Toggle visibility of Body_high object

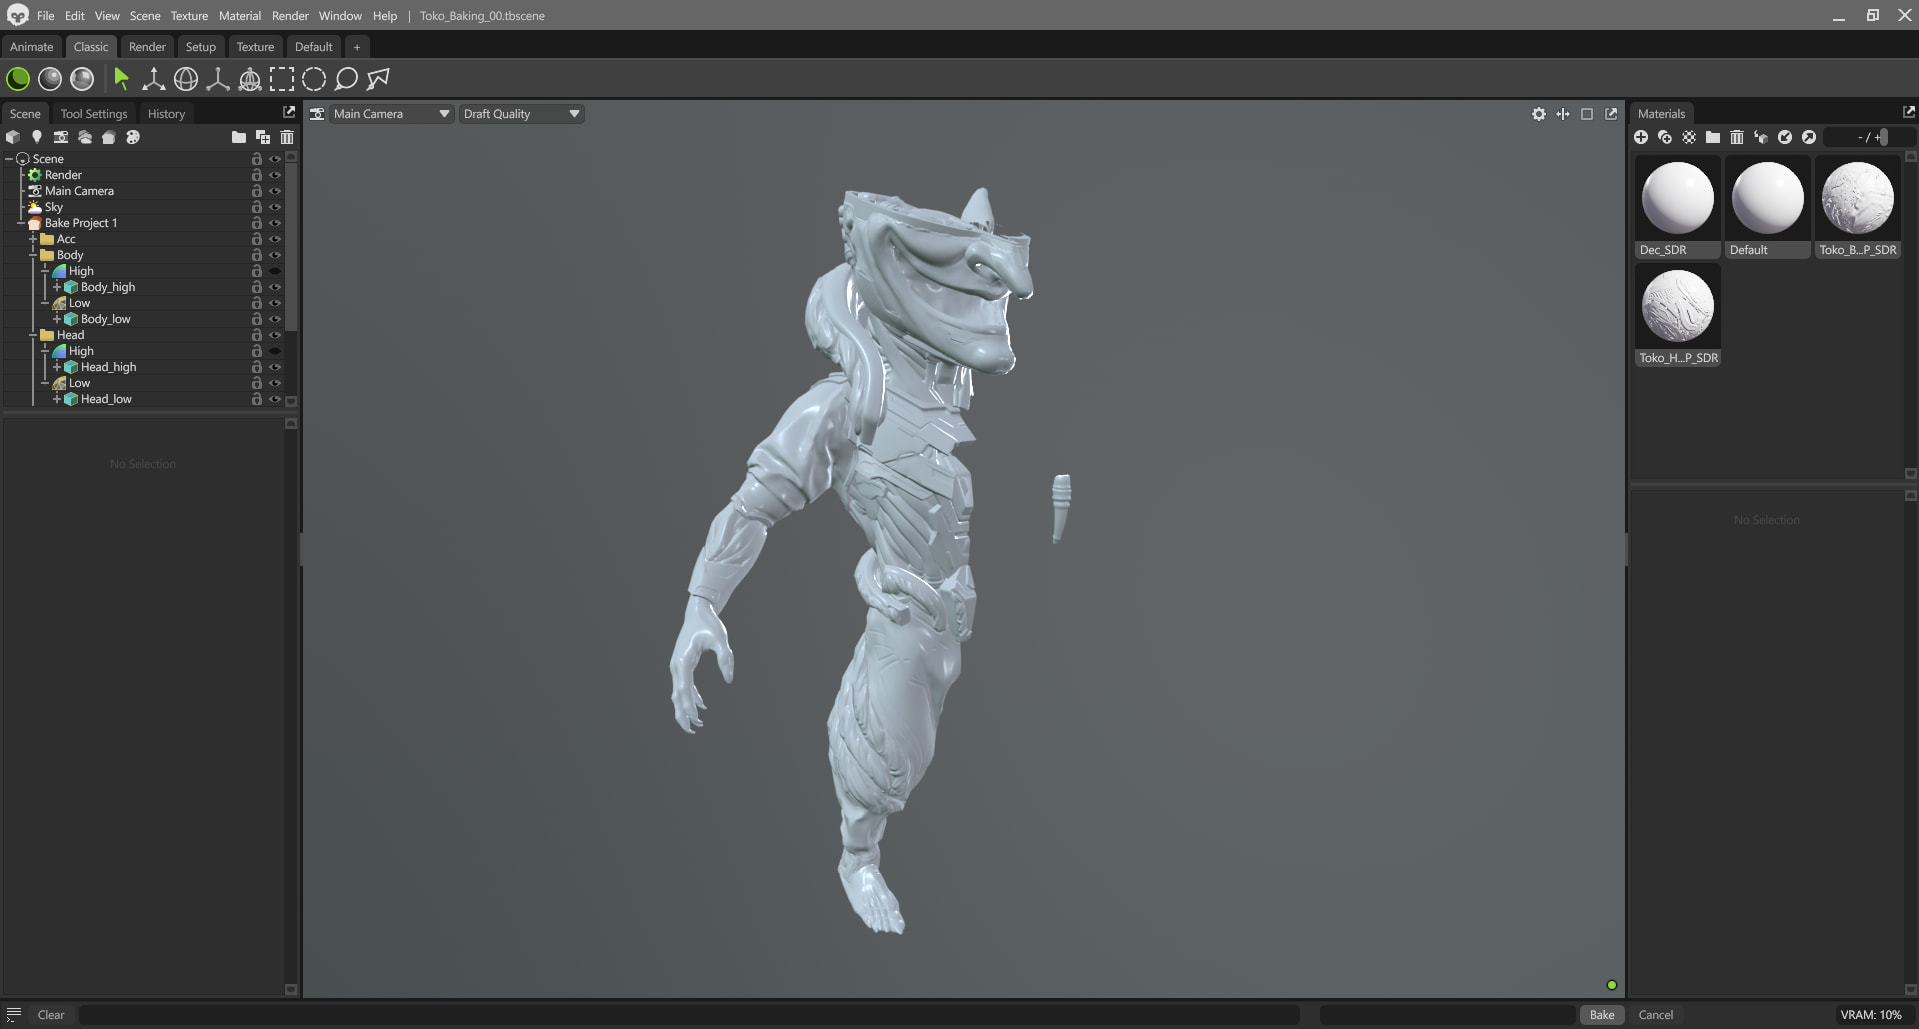tap(275, 287)
